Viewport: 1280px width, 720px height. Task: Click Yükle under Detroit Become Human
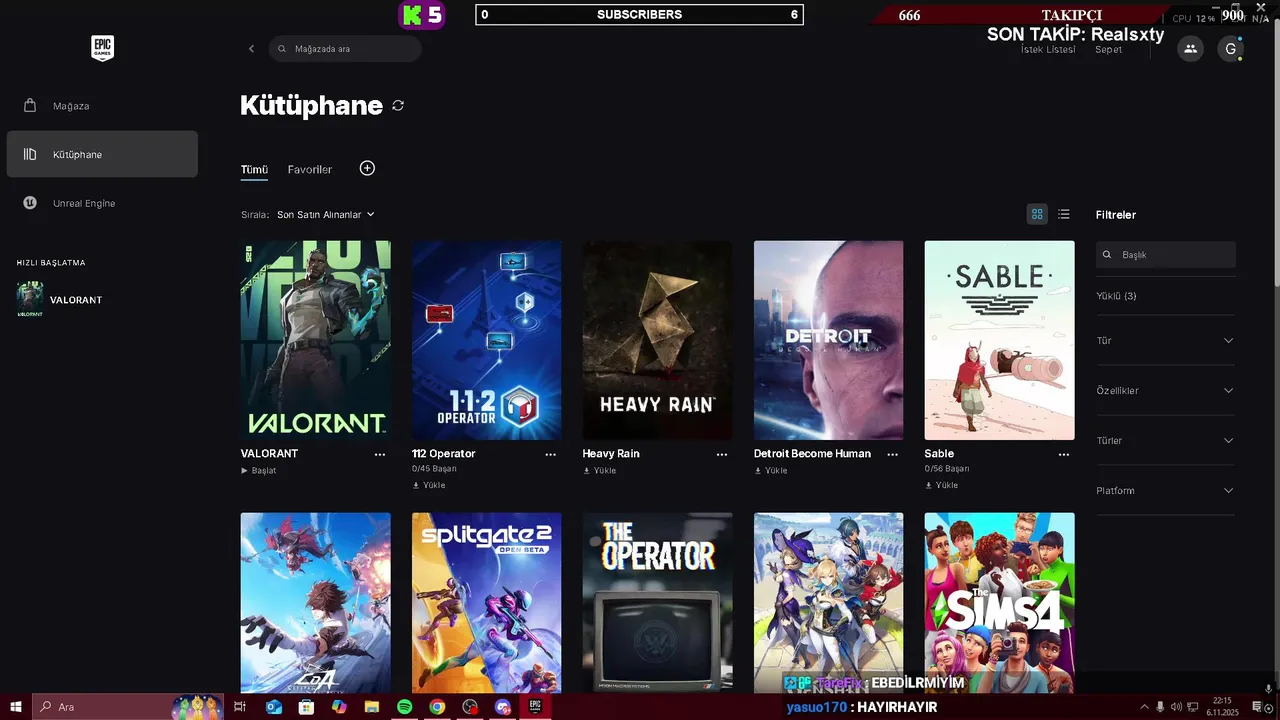(771, 470)
